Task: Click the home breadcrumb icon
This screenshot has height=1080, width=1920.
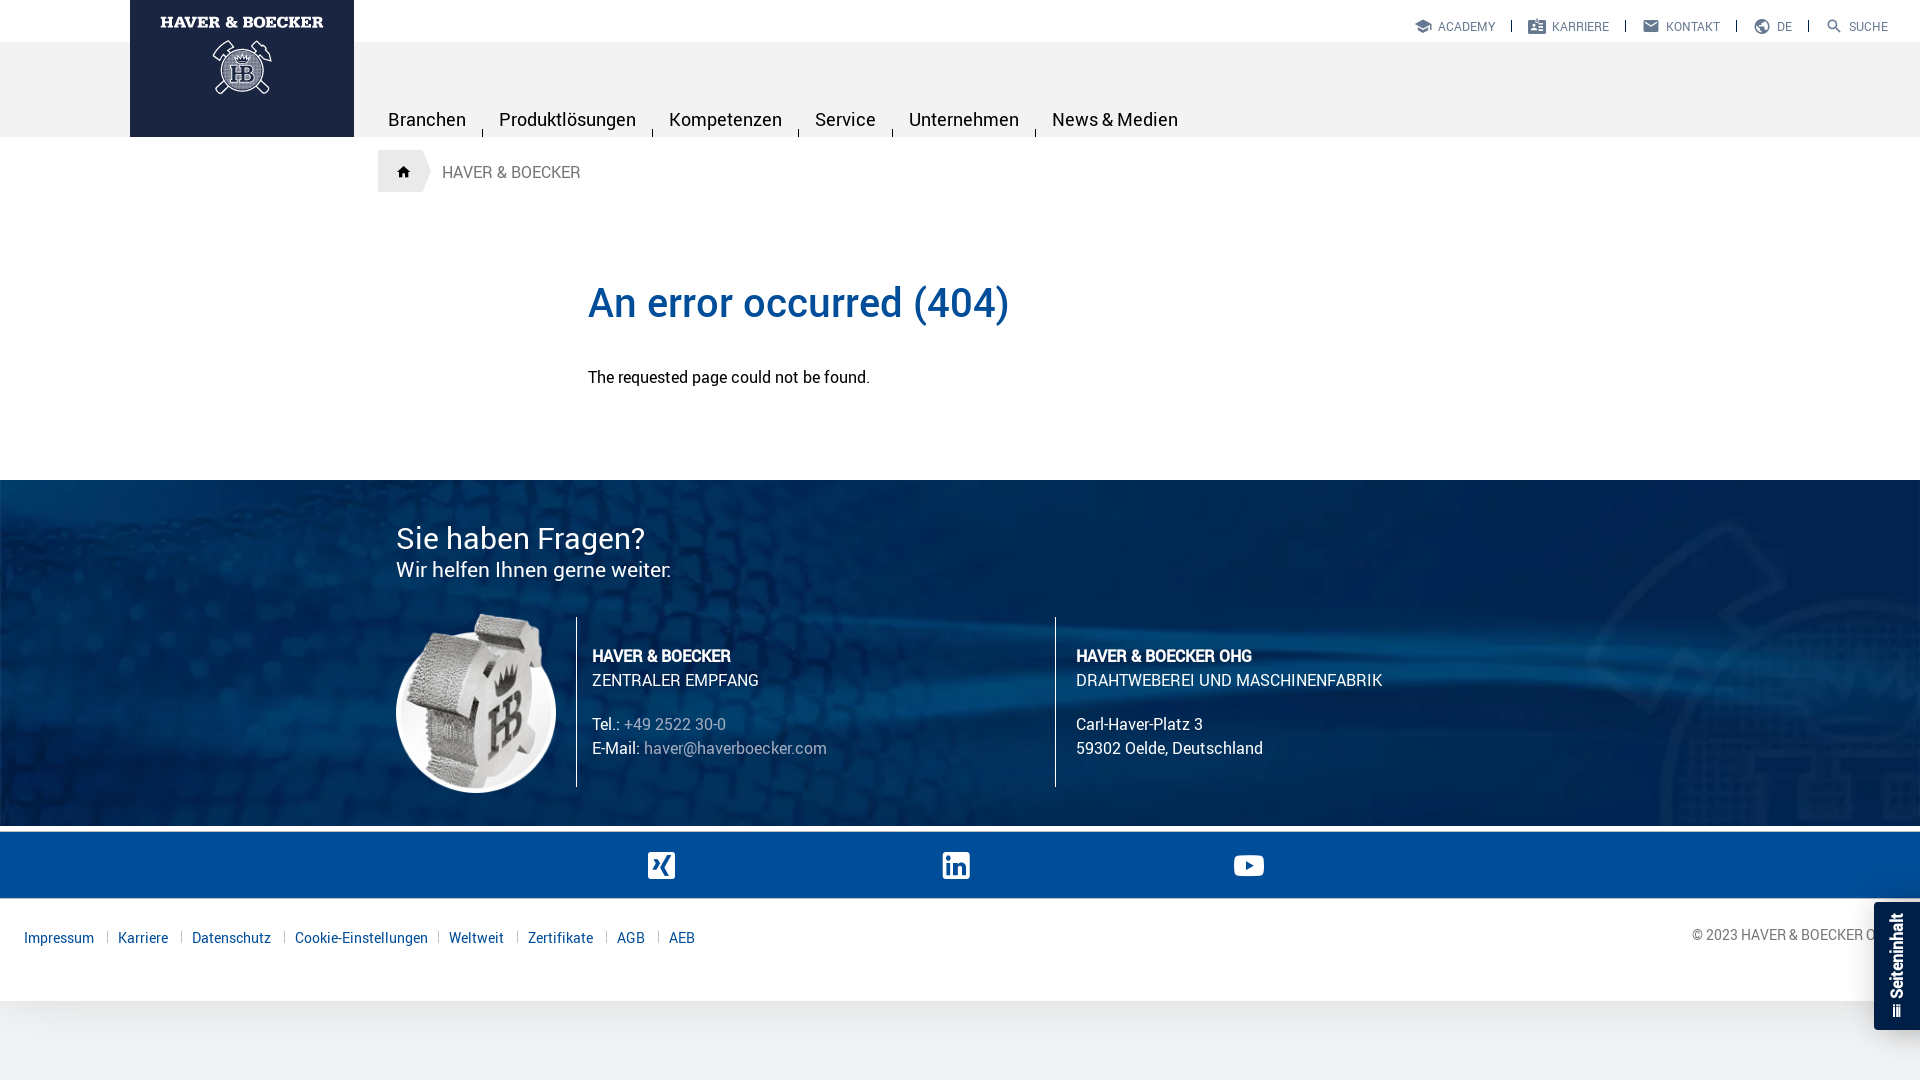Action: coord(403,172)
